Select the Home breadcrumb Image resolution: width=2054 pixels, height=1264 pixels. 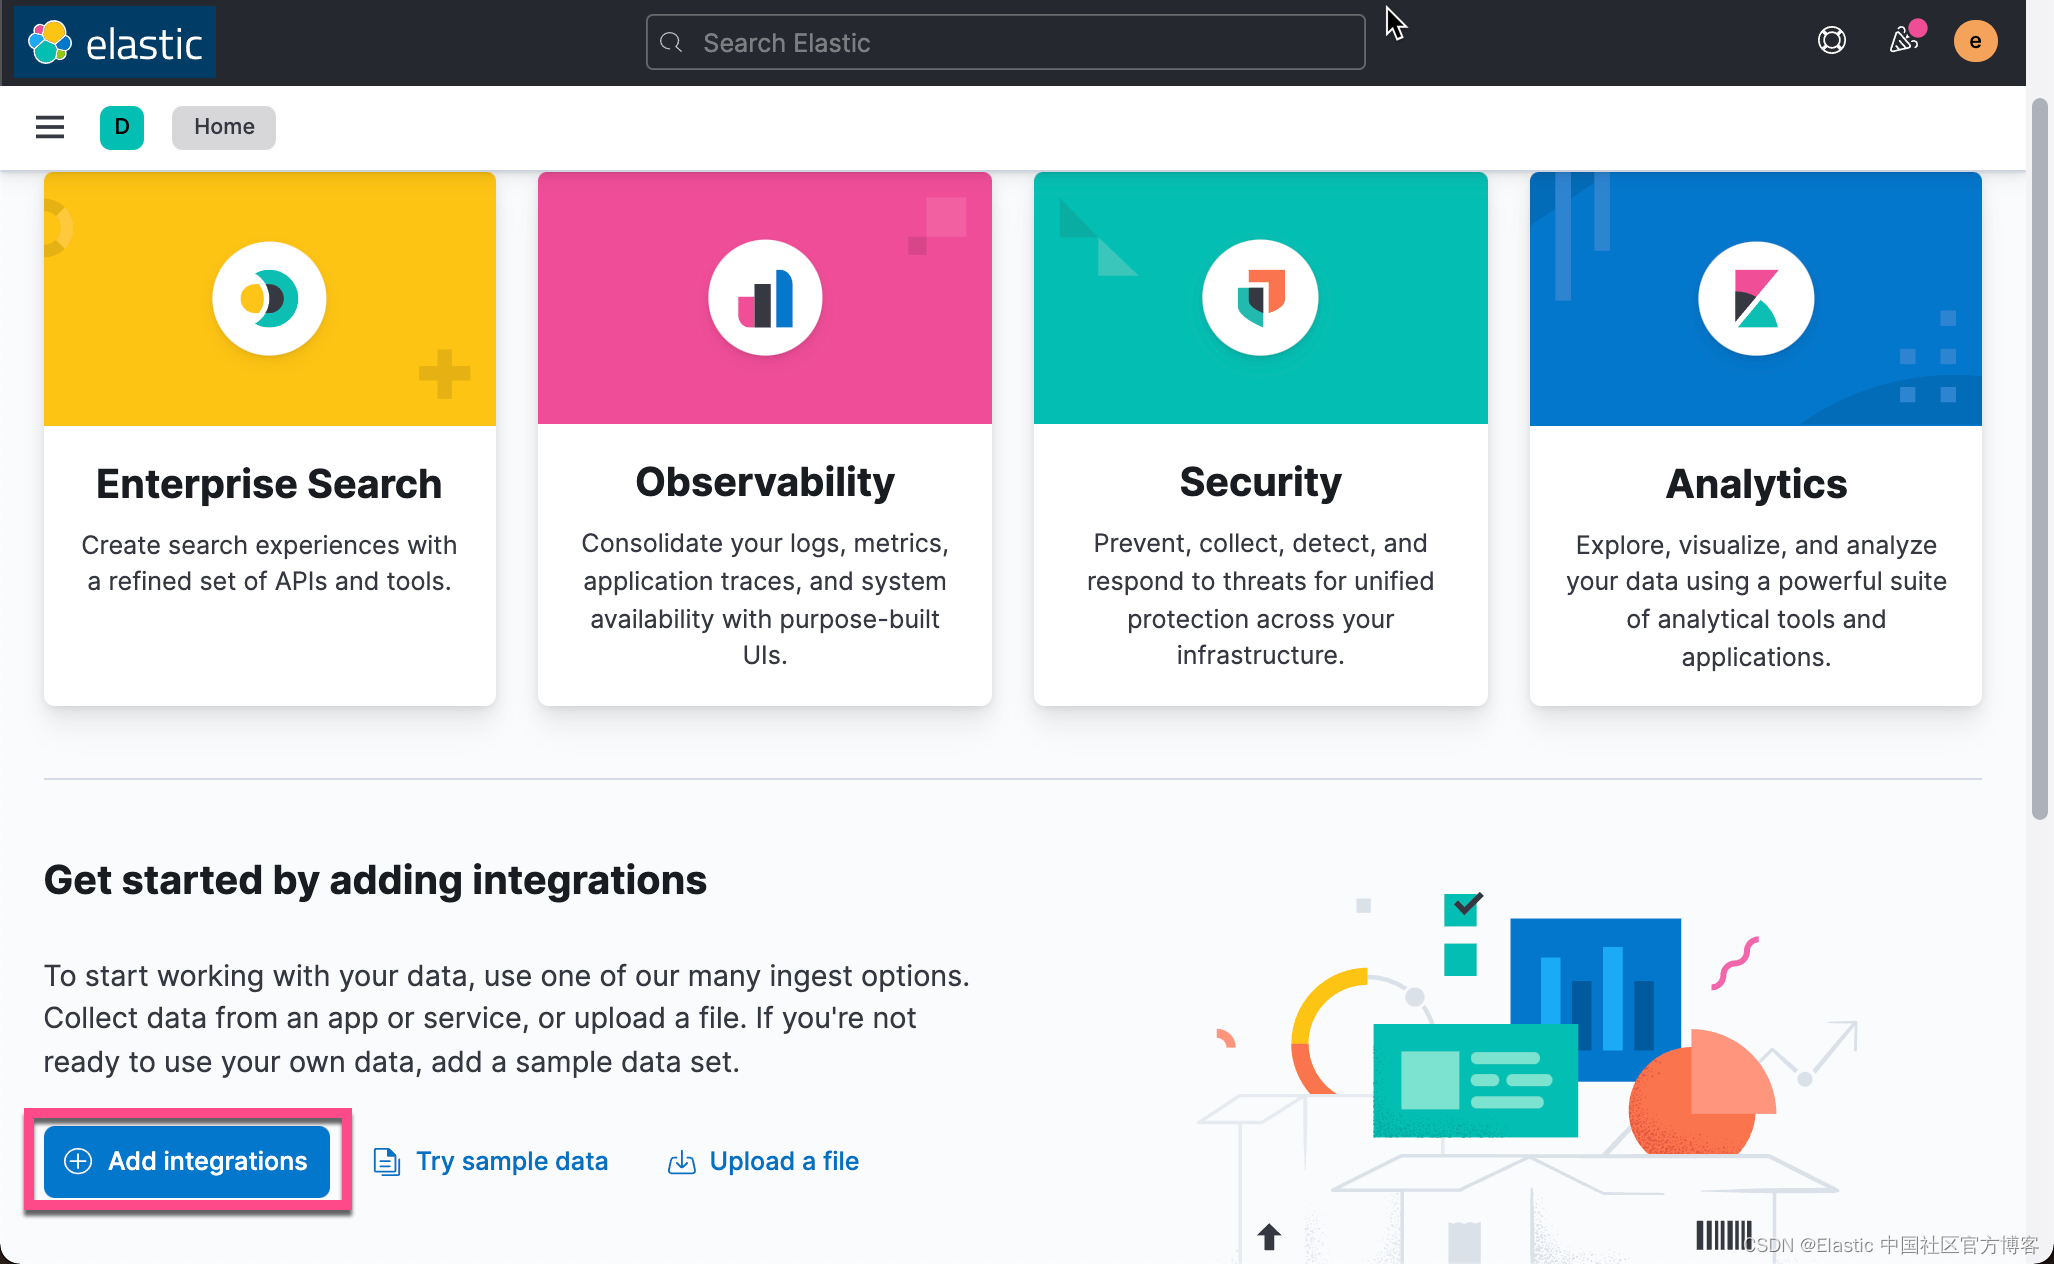click(x=223, y=127)
